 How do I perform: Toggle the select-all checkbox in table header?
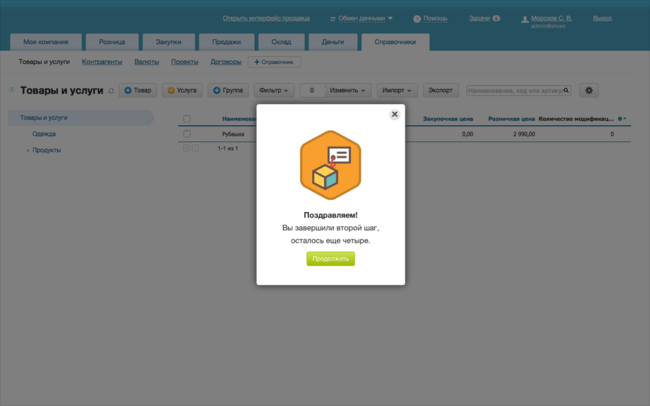coord(186,119)
